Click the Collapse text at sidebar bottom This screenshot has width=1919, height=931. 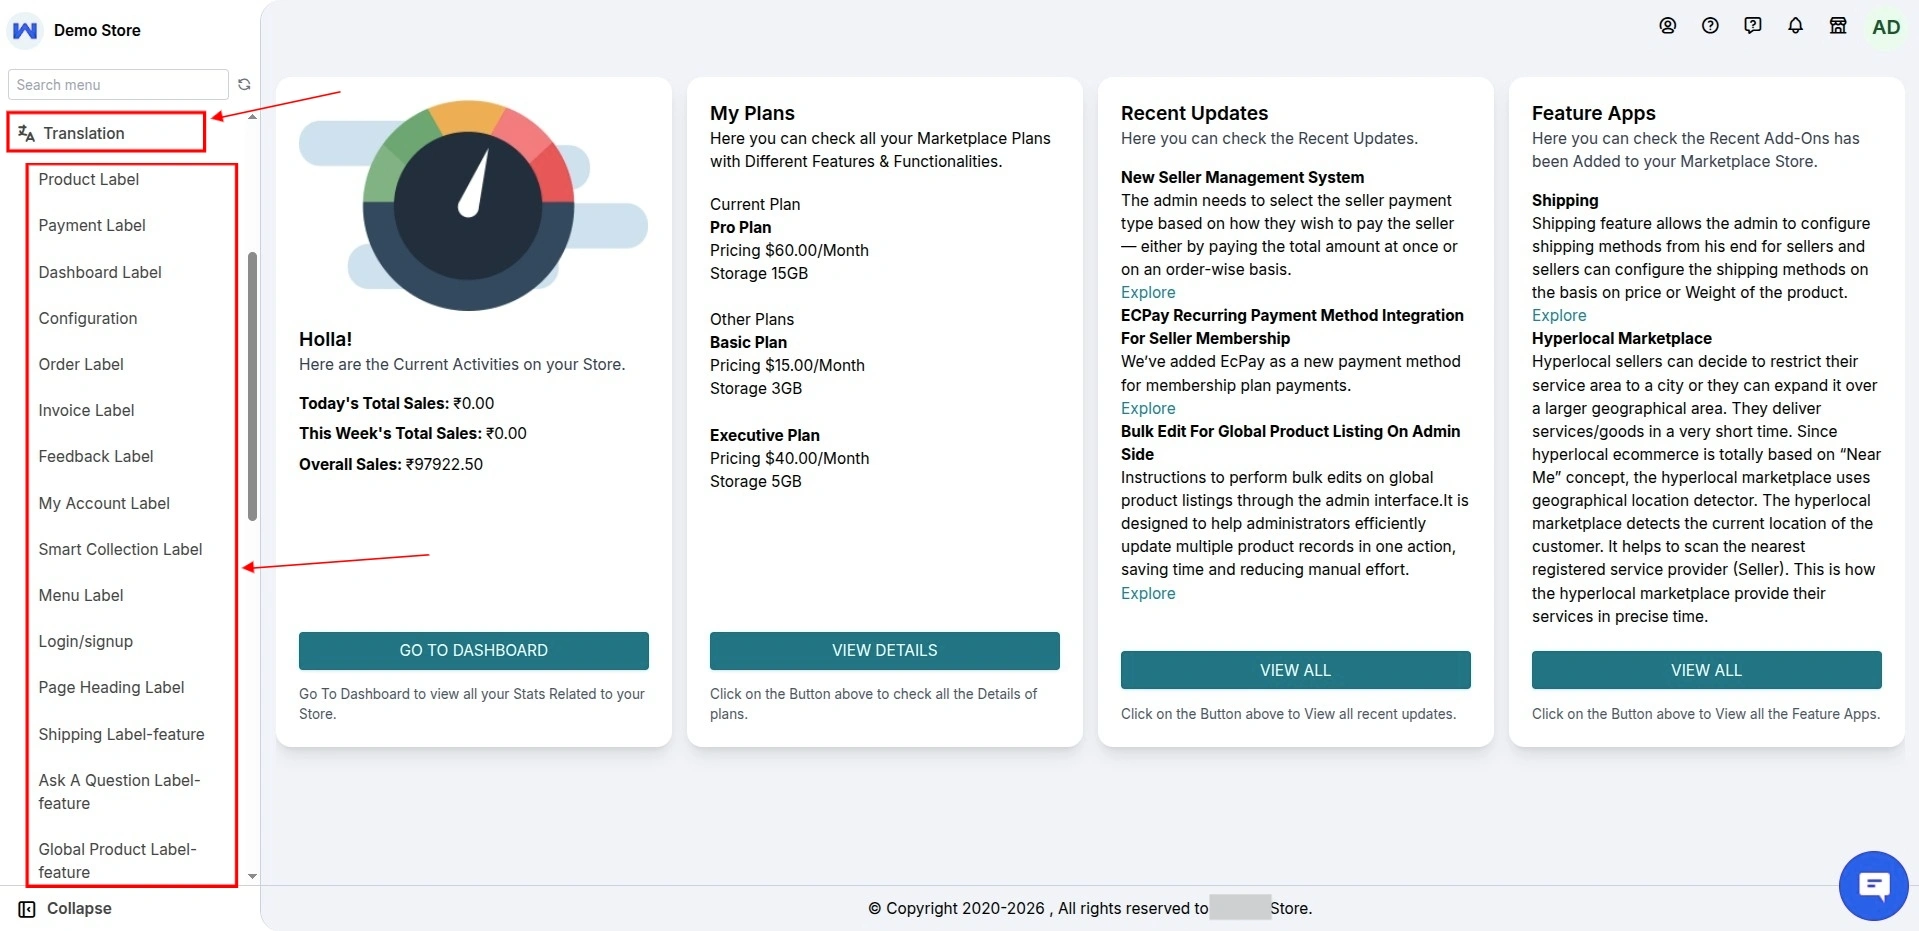click(x=79, y=909)
